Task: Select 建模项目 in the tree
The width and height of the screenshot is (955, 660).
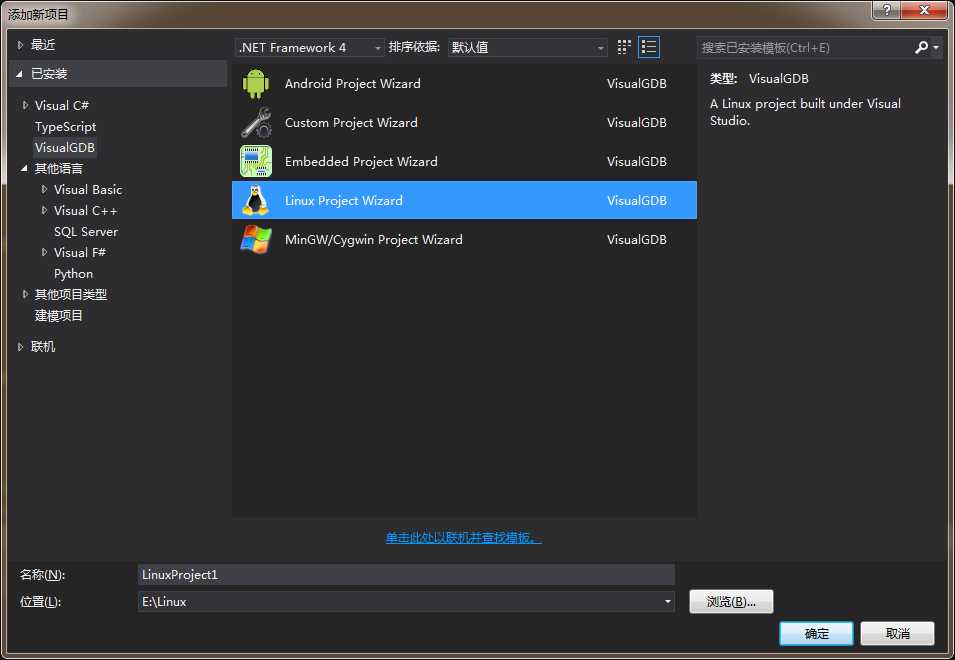Action: [x=58, y=315]
